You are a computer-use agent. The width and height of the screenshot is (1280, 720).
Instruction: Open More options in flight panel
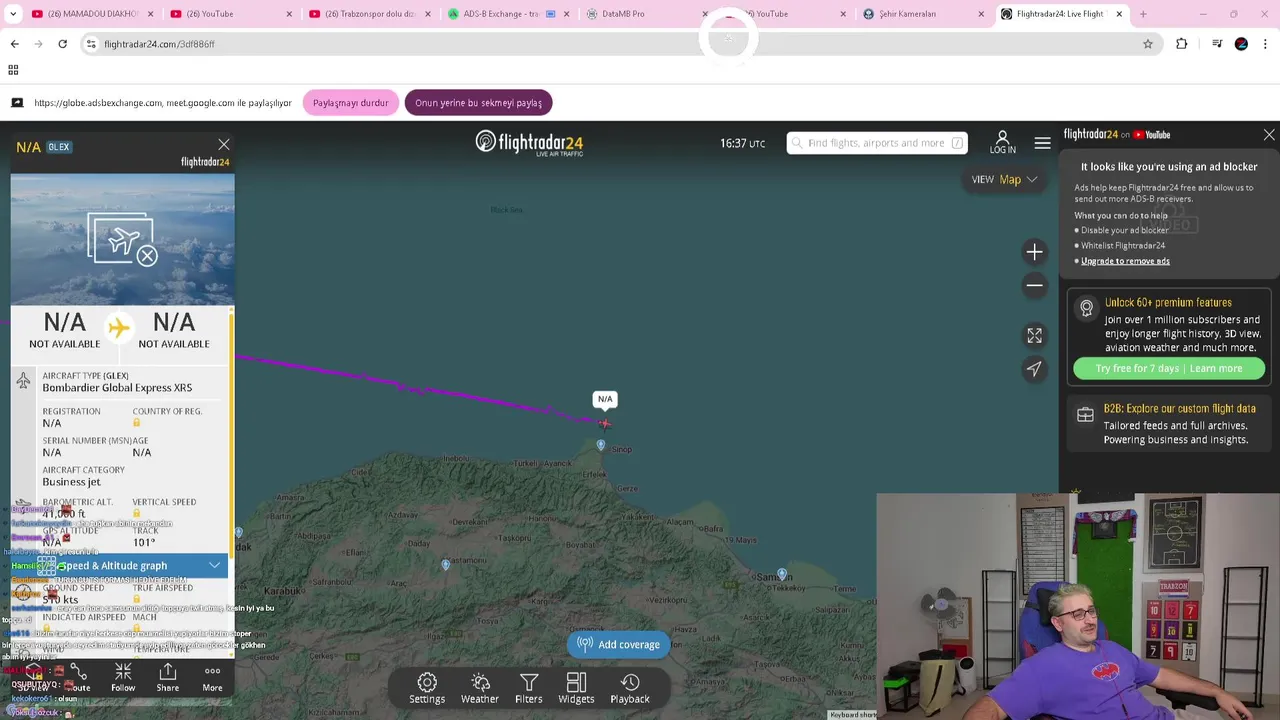point(212,677)
